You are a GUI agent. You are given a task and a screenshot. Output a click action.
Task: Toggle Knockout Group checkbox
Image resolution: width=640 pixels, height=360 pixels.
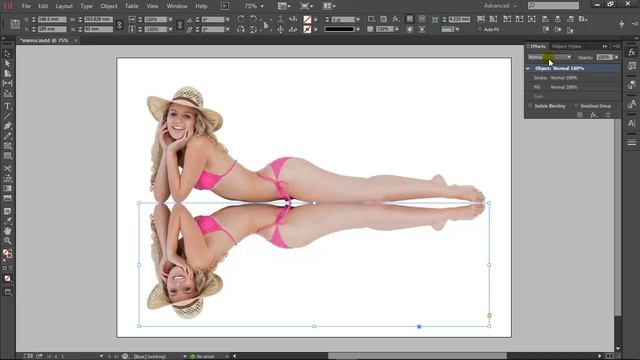tap(576, 106)
